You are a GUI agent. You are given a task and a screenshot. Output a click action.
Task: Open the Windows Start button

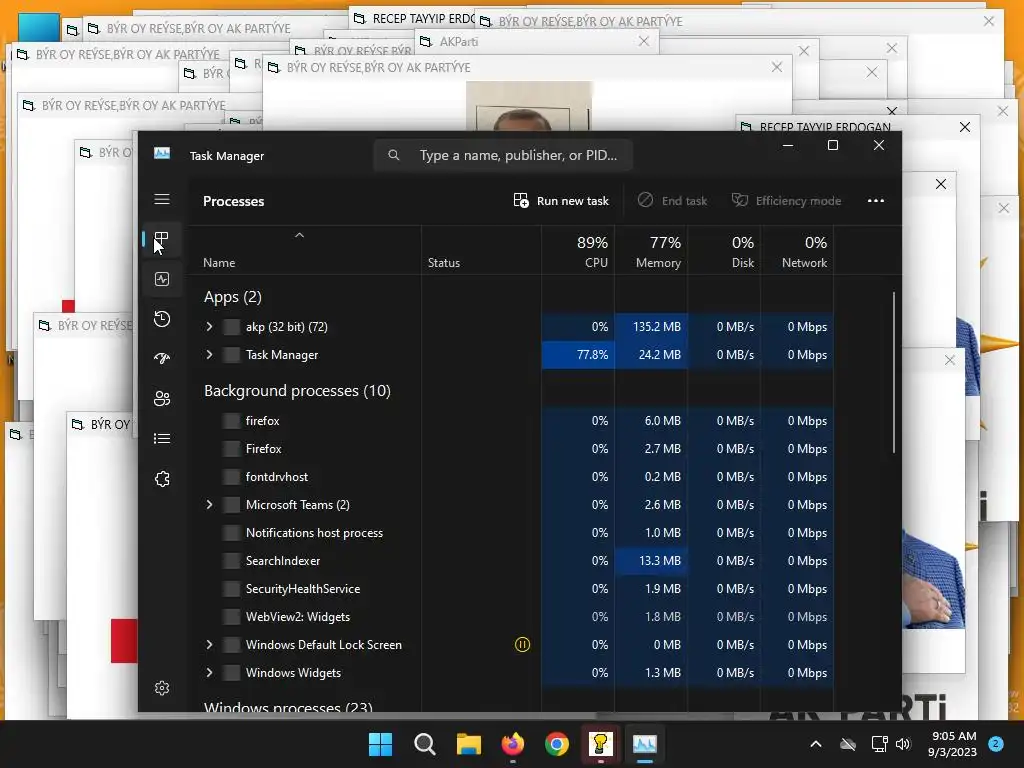pos(381,744)
